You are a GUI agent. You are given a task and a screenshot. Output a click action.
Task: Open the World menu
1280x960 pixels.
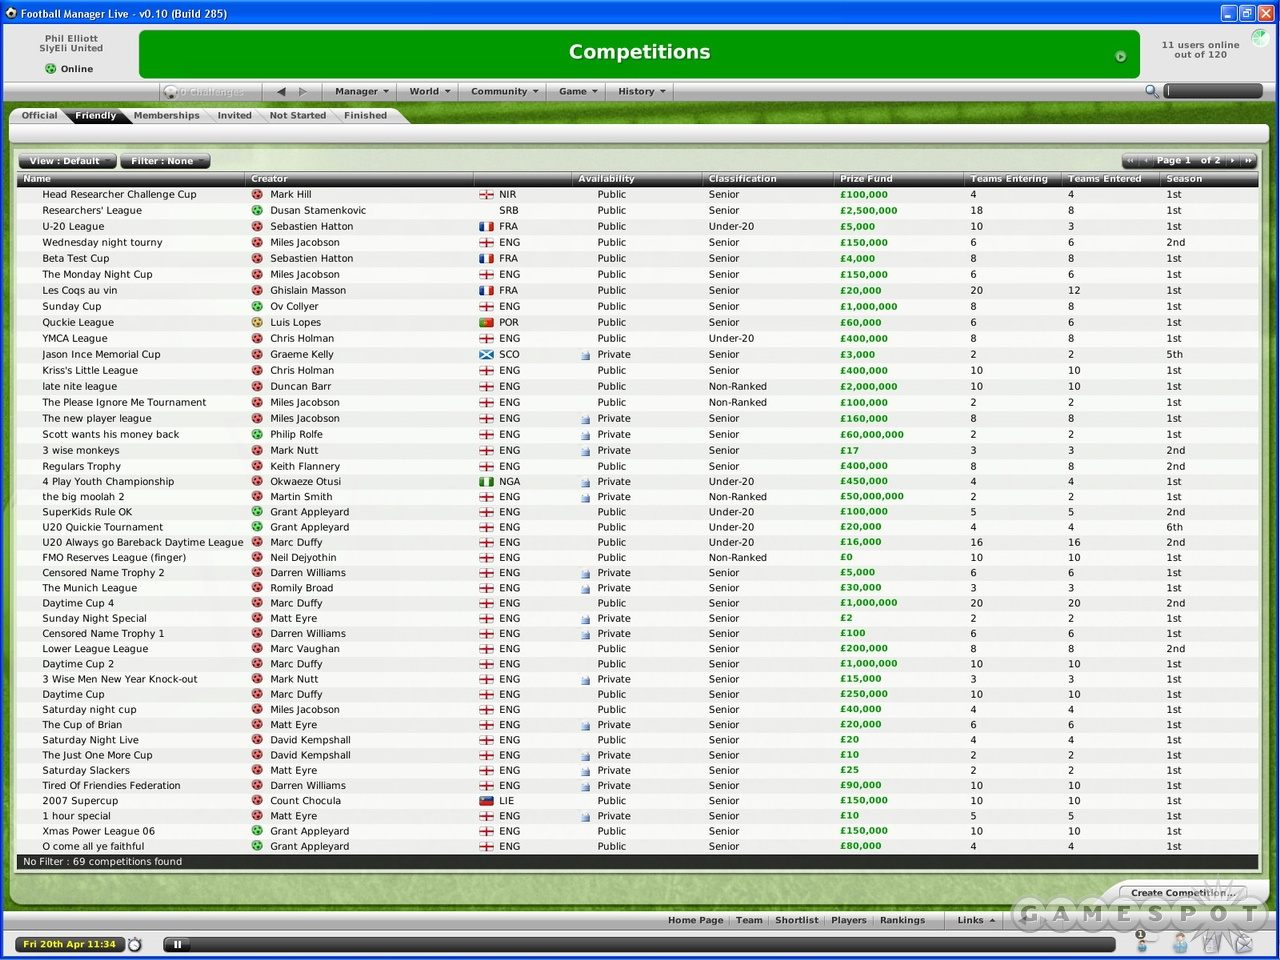click(x=429, y=91)
